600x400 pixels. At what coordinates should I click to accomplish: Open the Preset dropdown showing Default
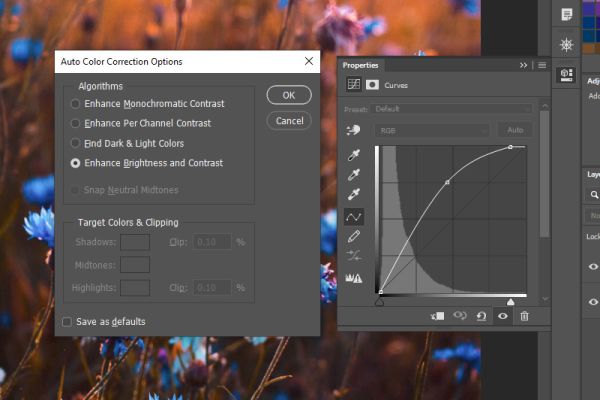pyautogui.click(x=454, y=109)
